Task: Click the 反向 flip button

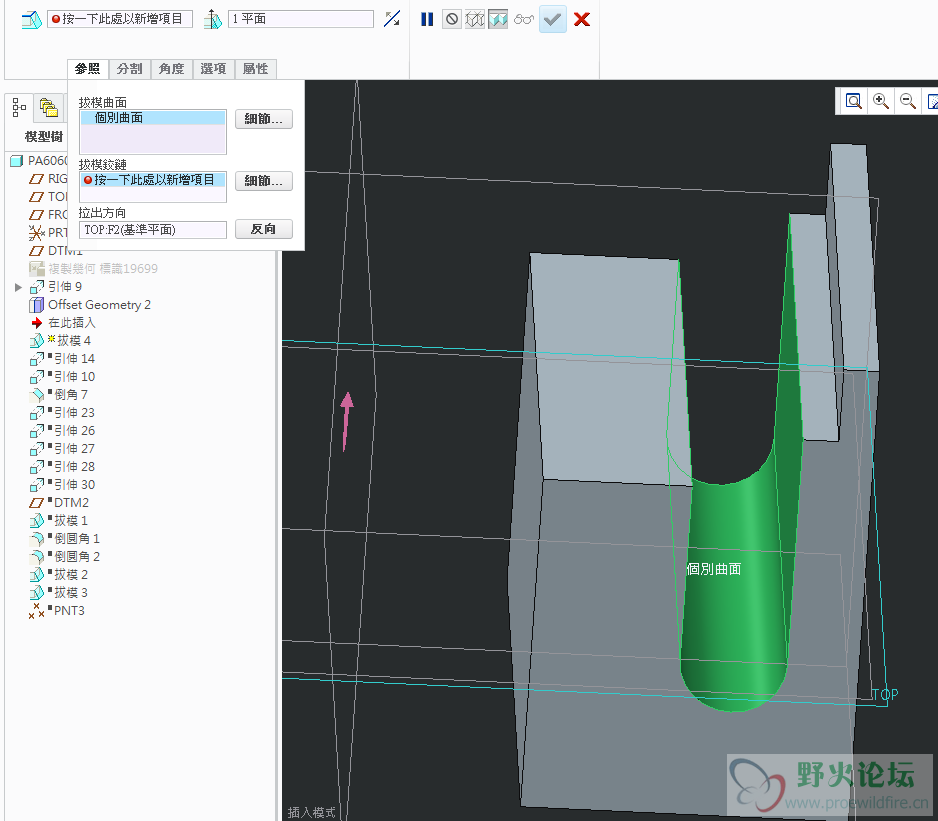Action: click(263, 229)
